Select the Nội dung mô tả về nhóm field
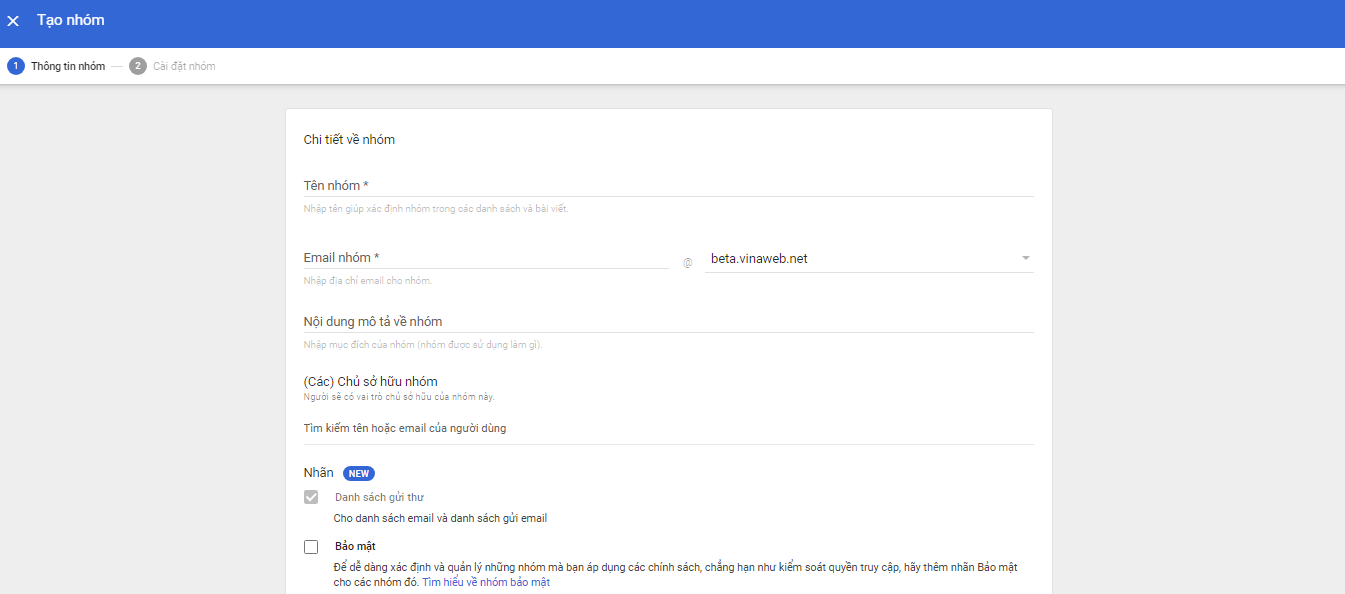Image resolution: width=1345 pixels, height=594 pixels. coord(668,322)
